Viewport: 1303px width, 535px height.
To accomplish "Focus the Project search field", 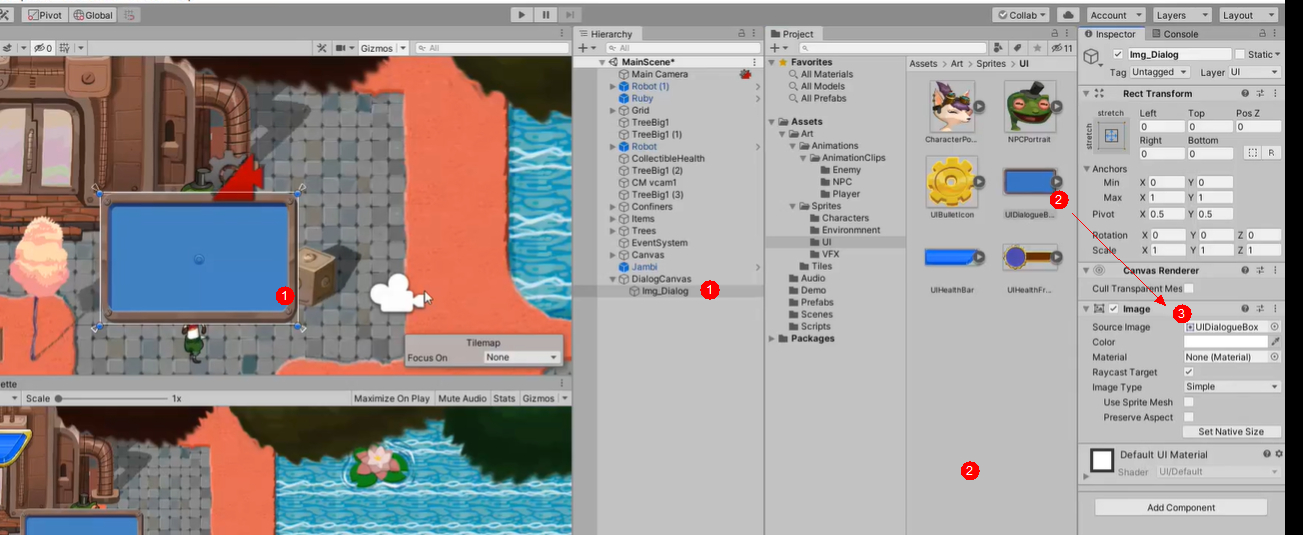I will click(x=891, y=48).
